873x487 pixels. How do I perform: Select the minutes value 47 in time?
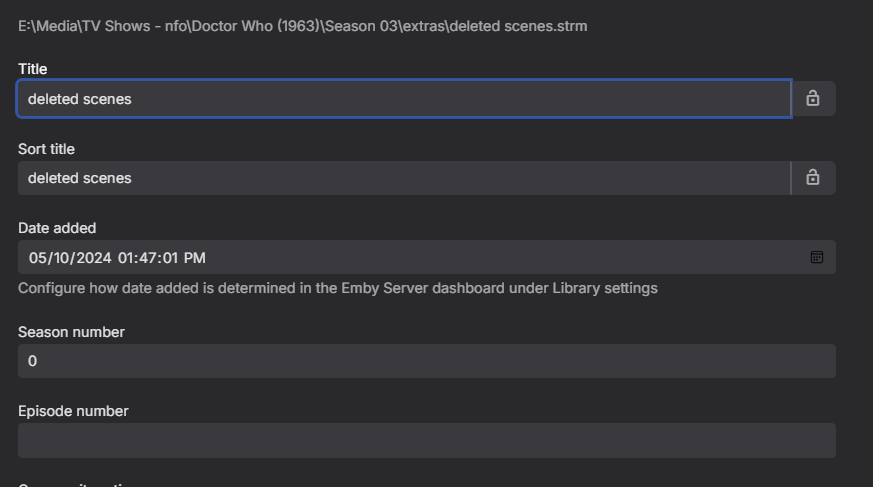click(x=149, y=258)
